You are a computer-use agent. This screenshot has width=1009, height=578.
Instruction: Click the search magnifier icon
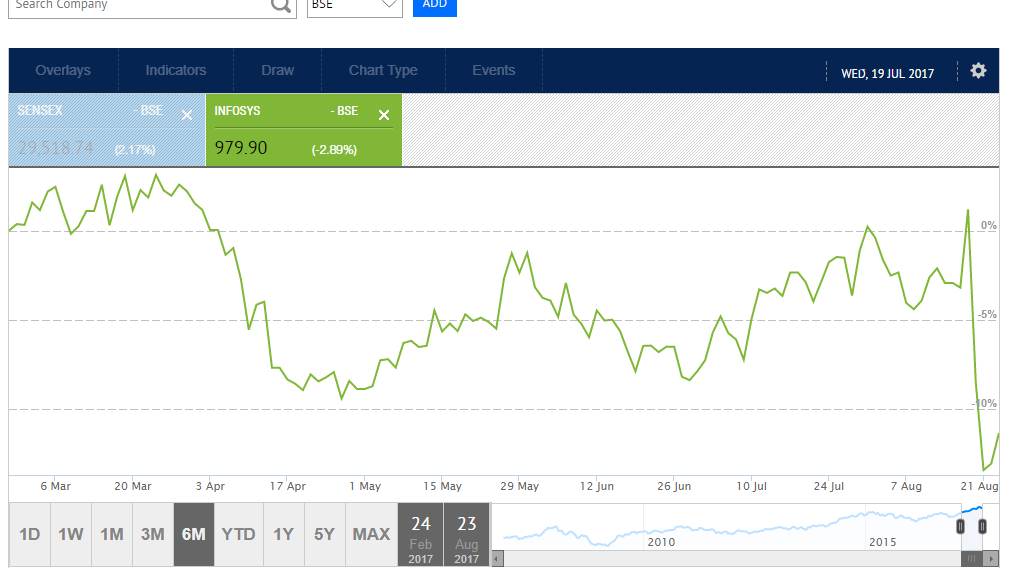(x=281, y=6)
